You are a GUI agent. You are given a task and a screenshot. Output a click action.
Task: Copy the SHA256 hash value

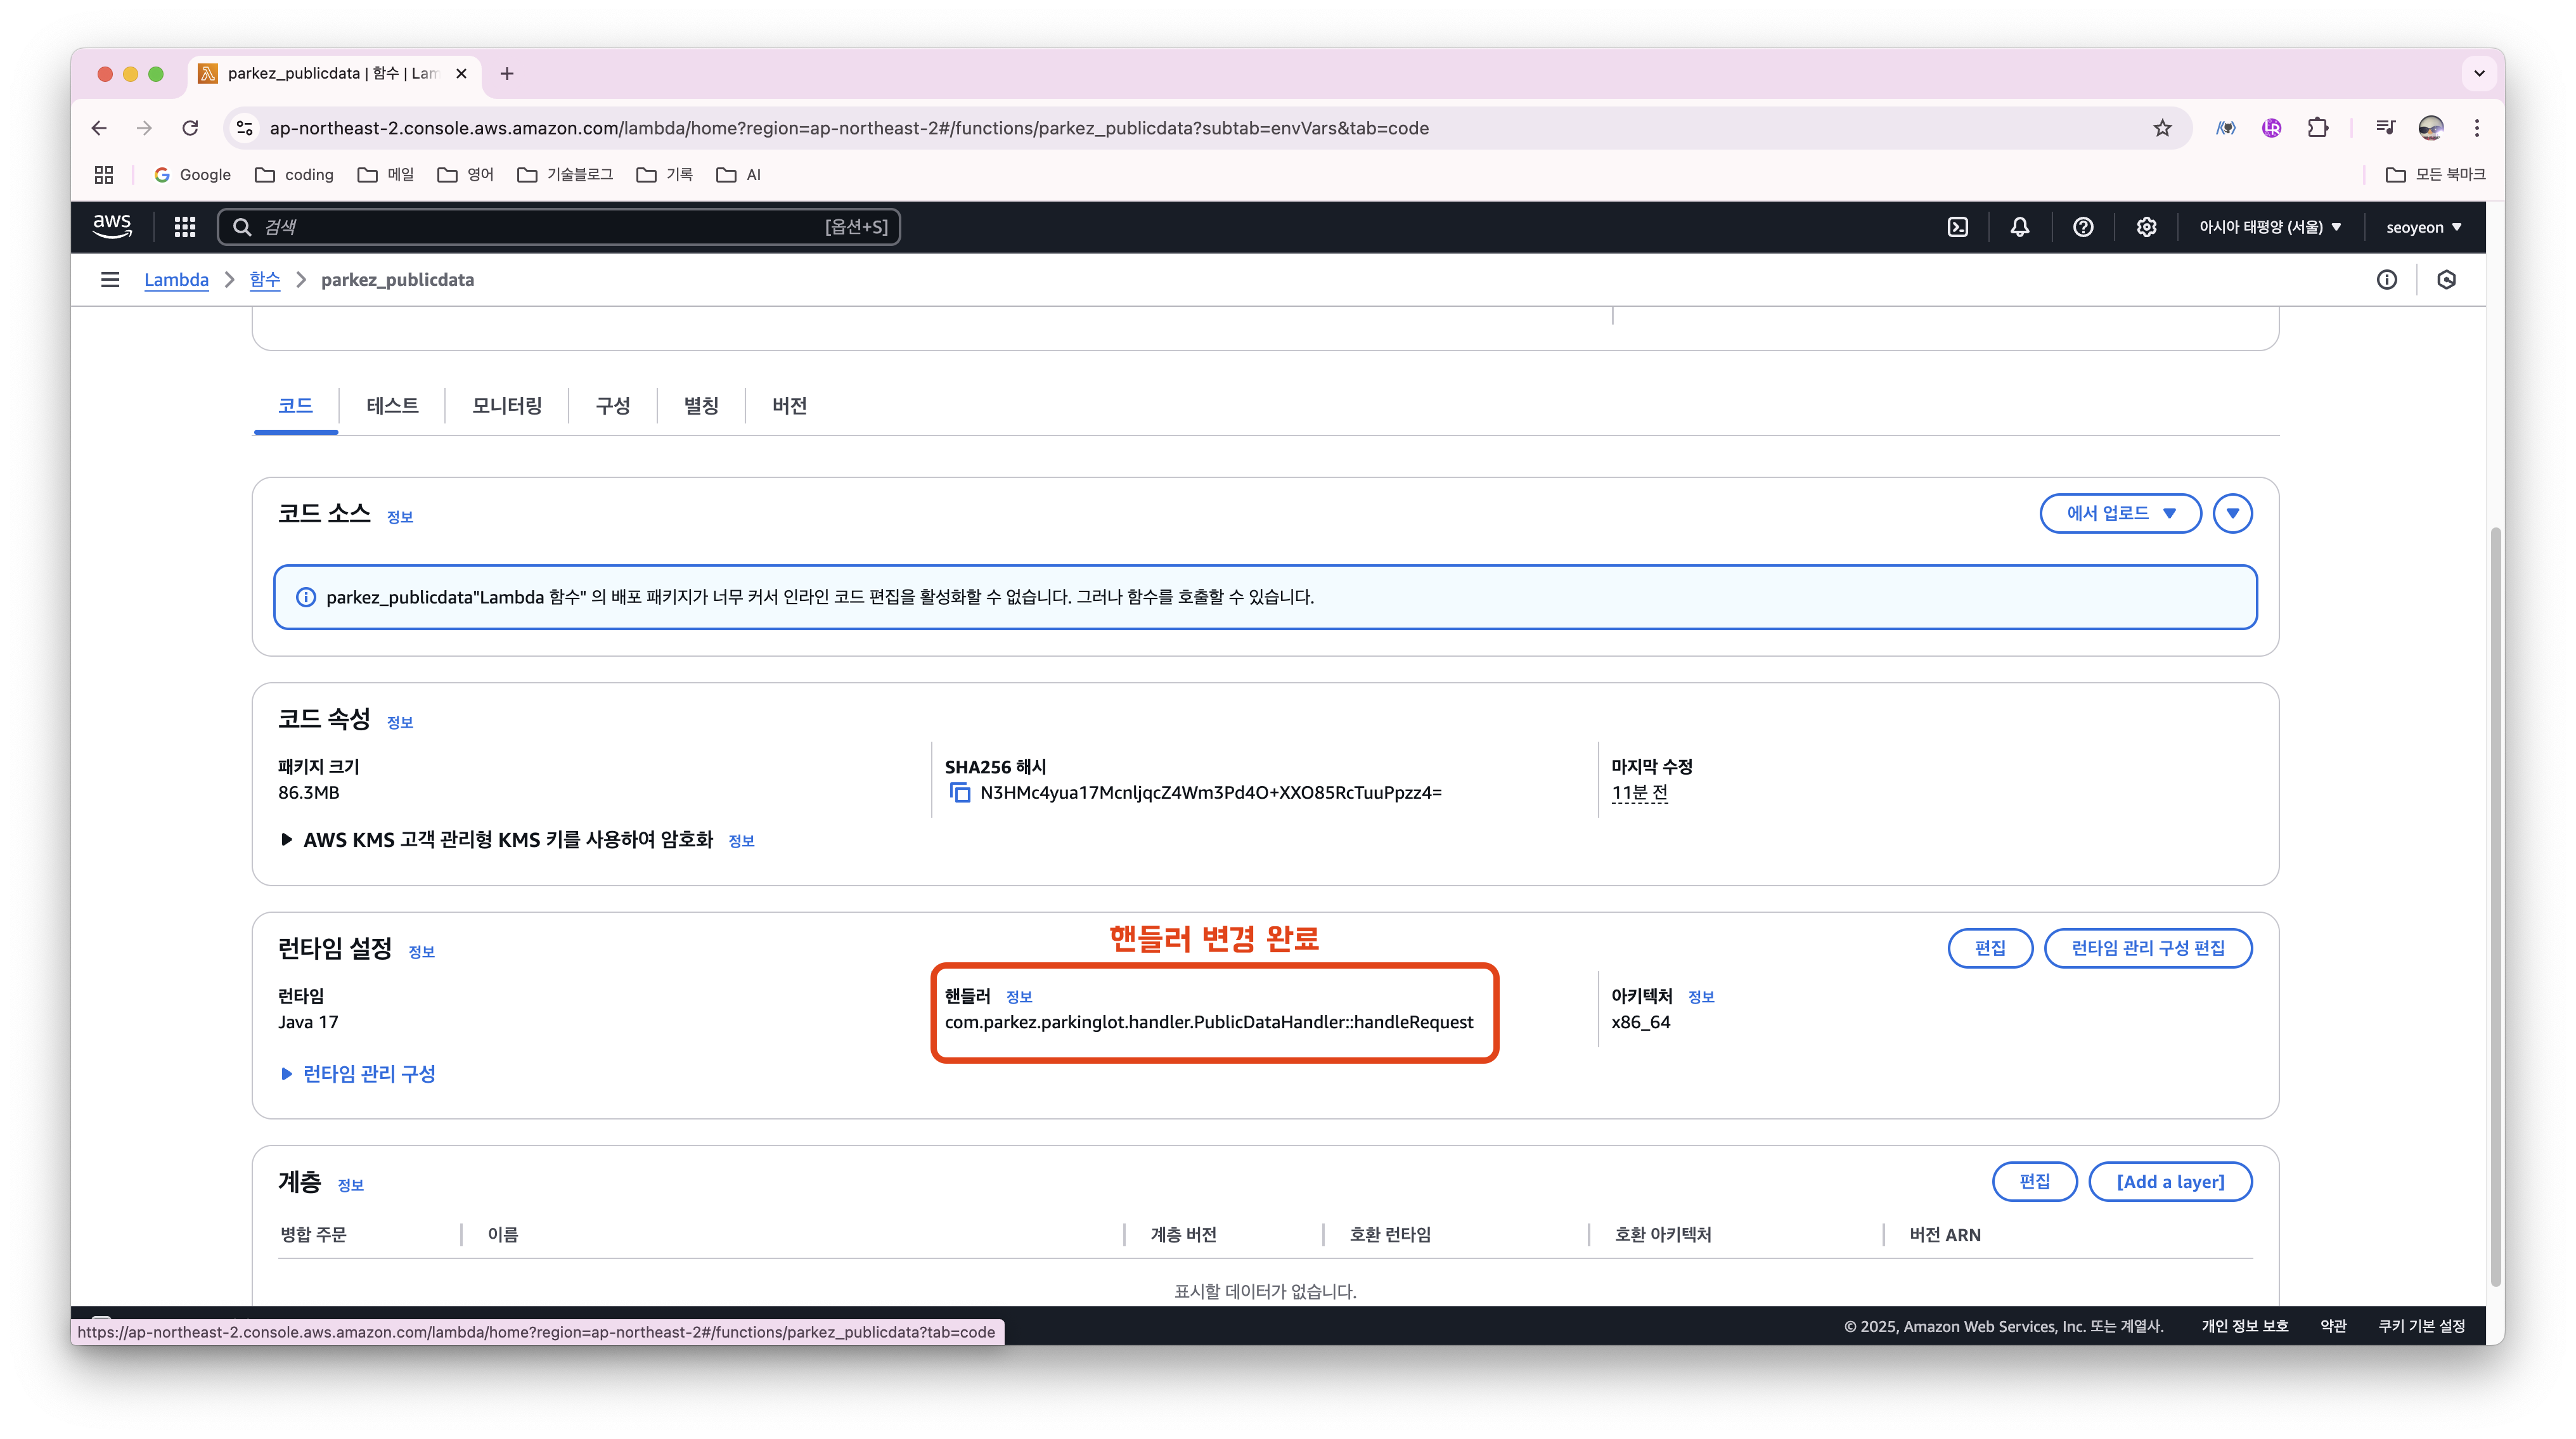point(960,793)
